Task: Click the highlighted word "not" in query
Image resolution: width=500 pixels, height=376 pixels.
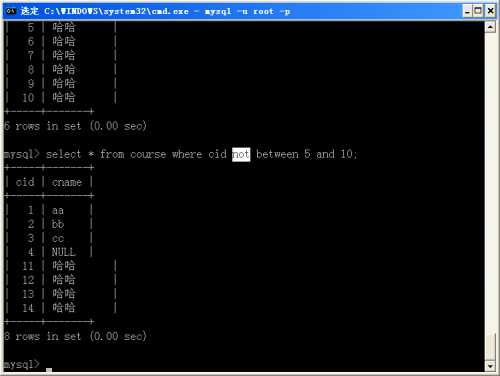Action: click(241, 154)
